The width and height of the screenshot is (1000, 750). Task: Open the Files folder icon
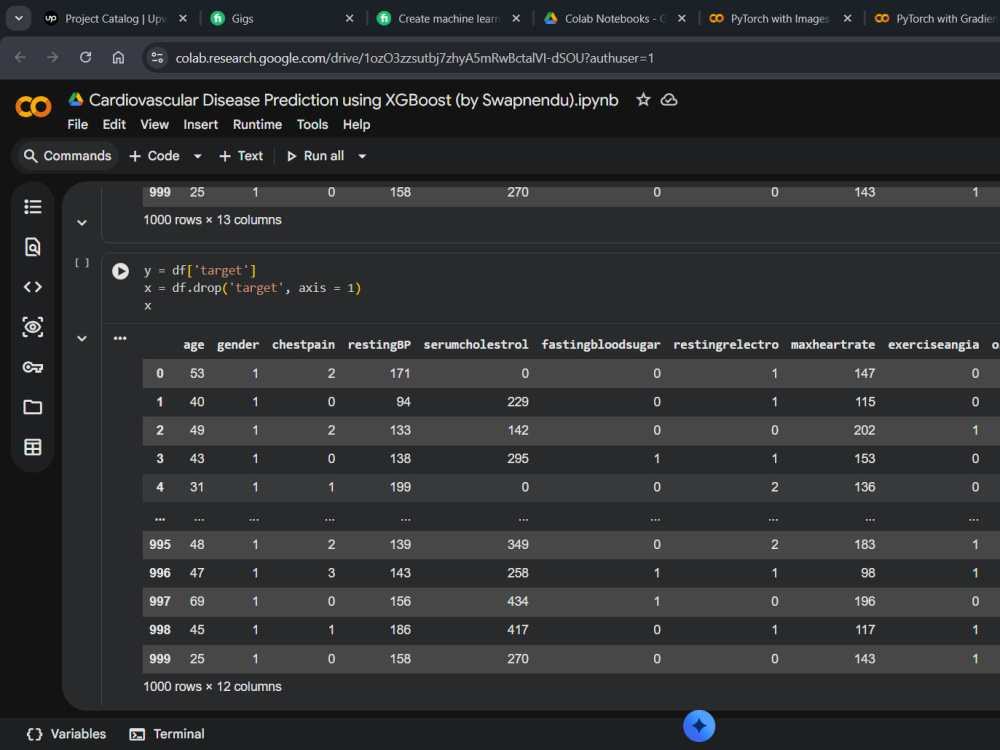33,407
